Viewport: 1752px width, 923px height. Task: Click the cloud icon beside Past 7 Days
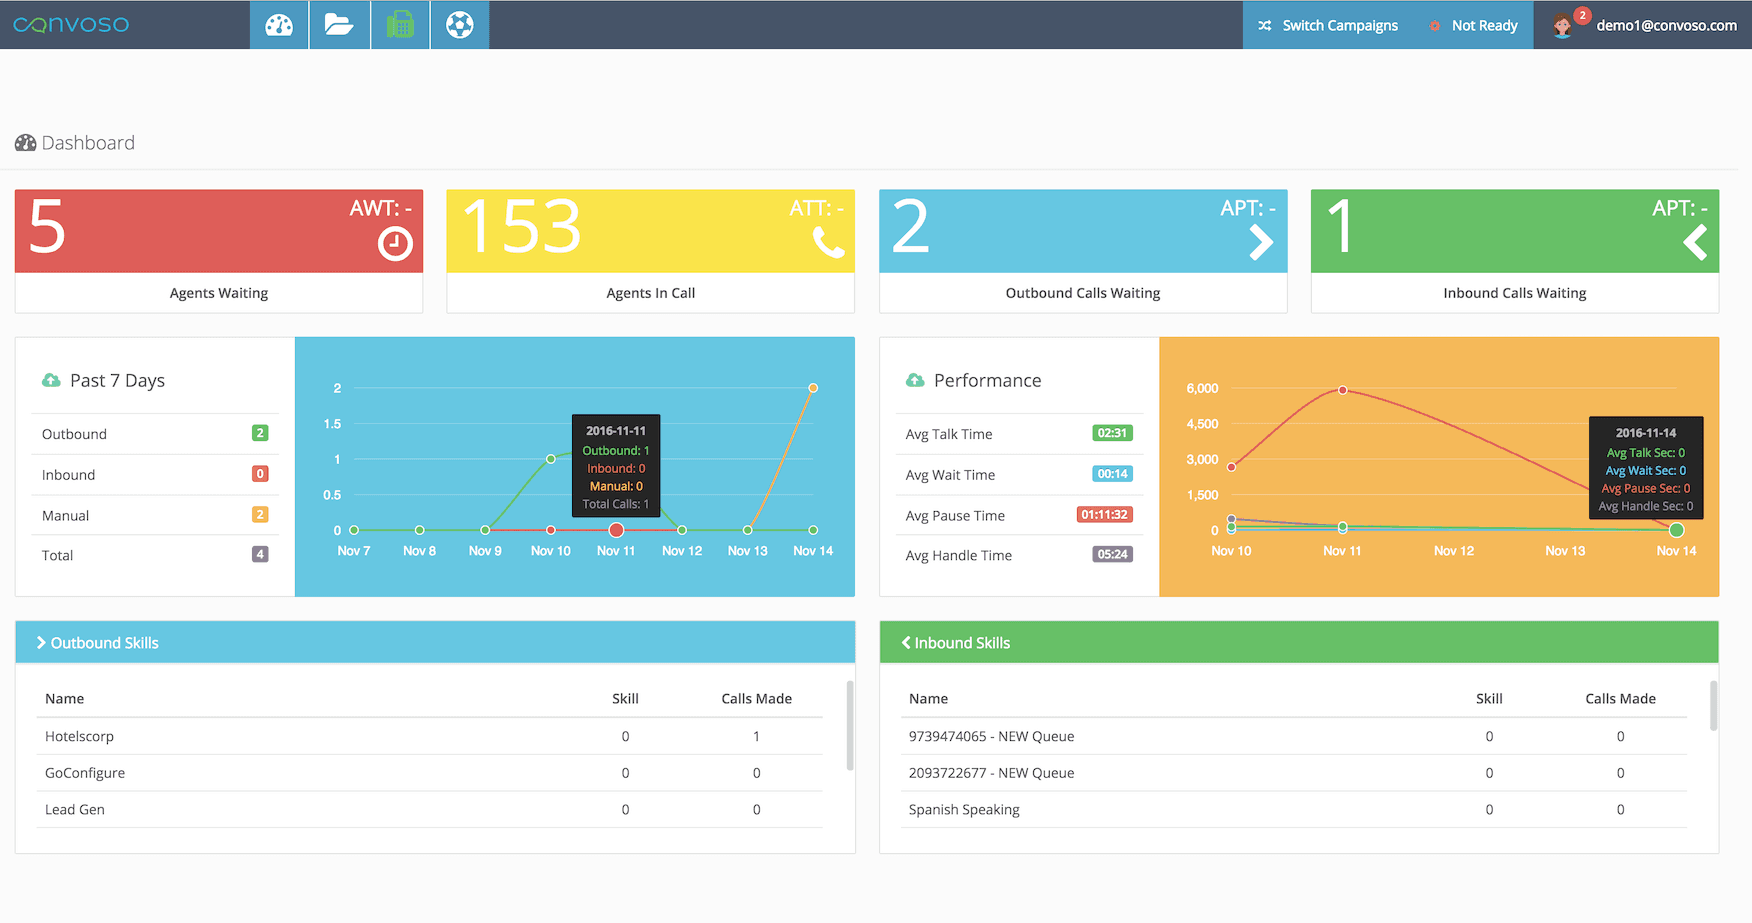tap(51, 380)
